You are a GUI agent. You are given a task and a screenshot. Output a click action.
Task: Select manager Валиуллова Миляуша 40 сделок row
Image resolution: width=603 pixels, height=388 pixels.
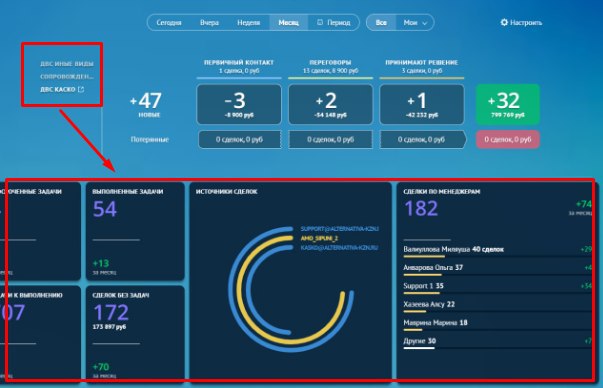[497, 251]
